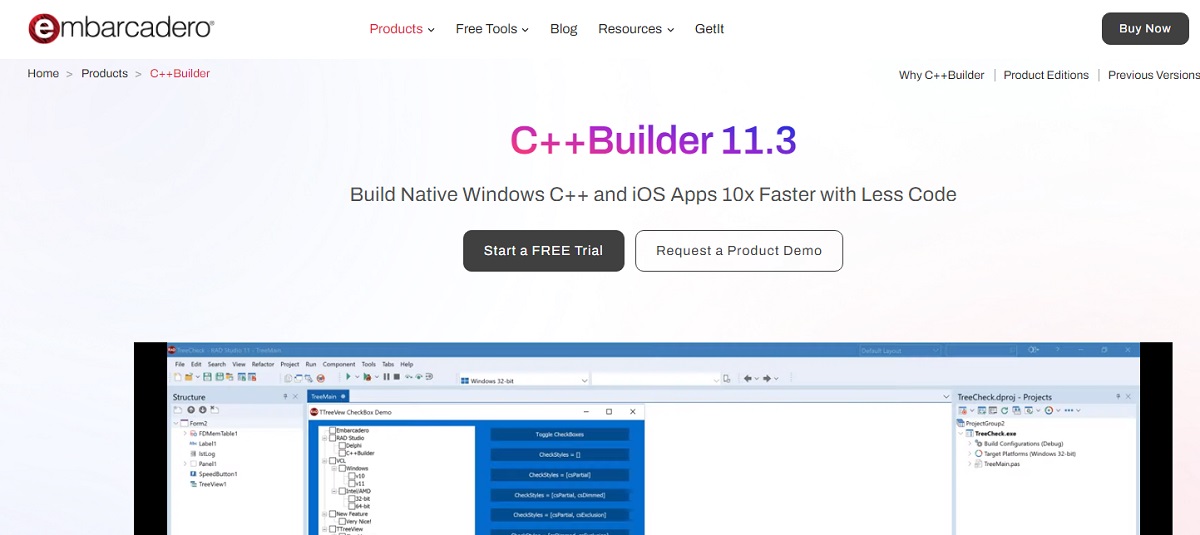Click the Embarcadero logo

point(120,29)
